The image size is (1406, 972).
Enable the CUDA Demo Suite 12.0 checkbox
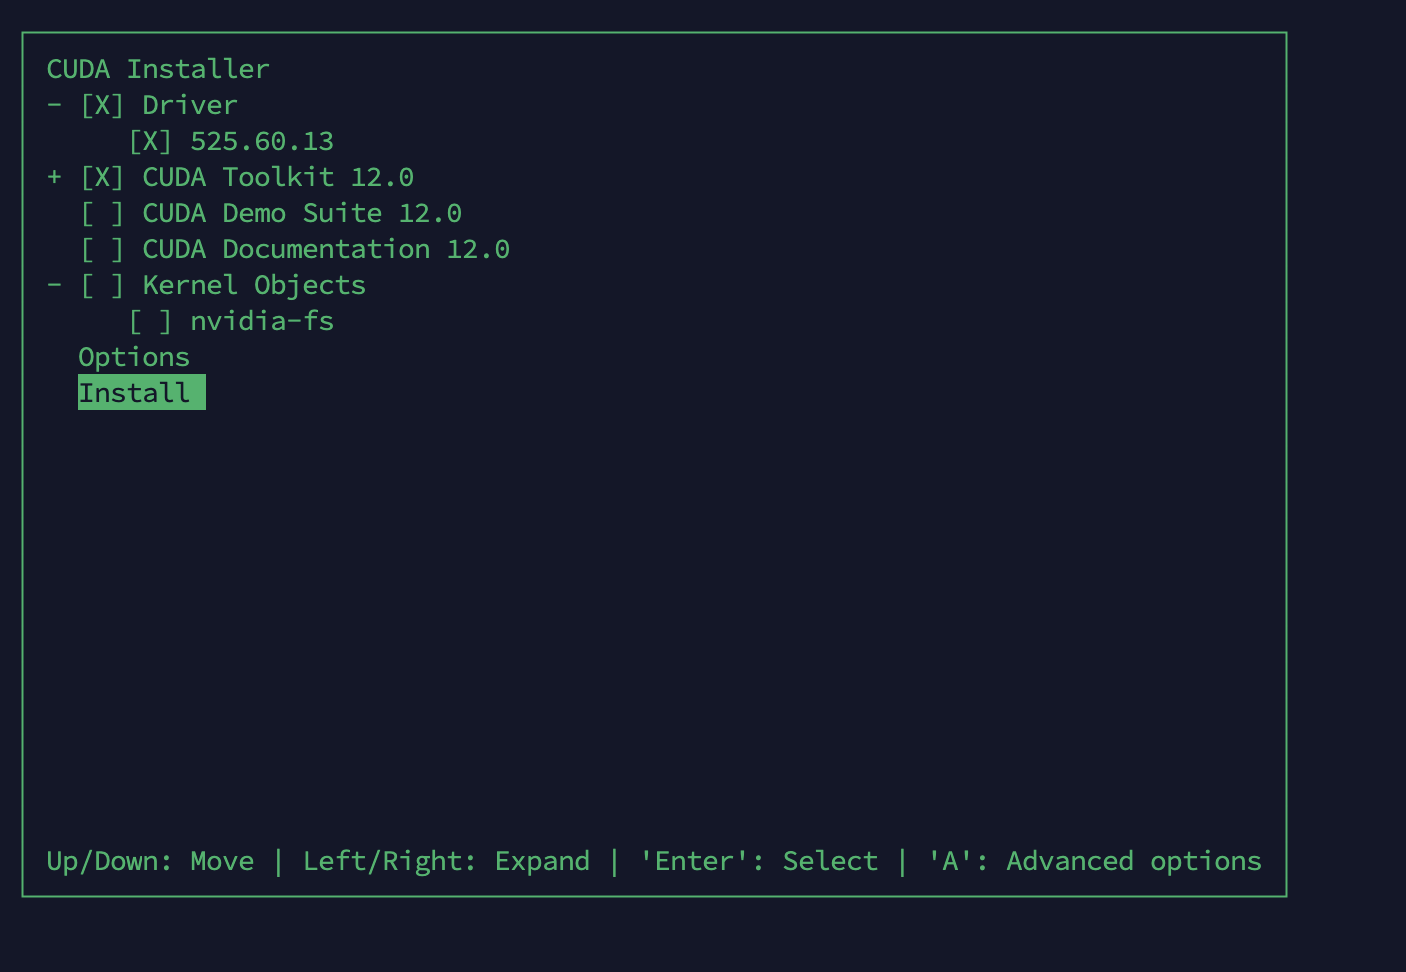point(102,213)
